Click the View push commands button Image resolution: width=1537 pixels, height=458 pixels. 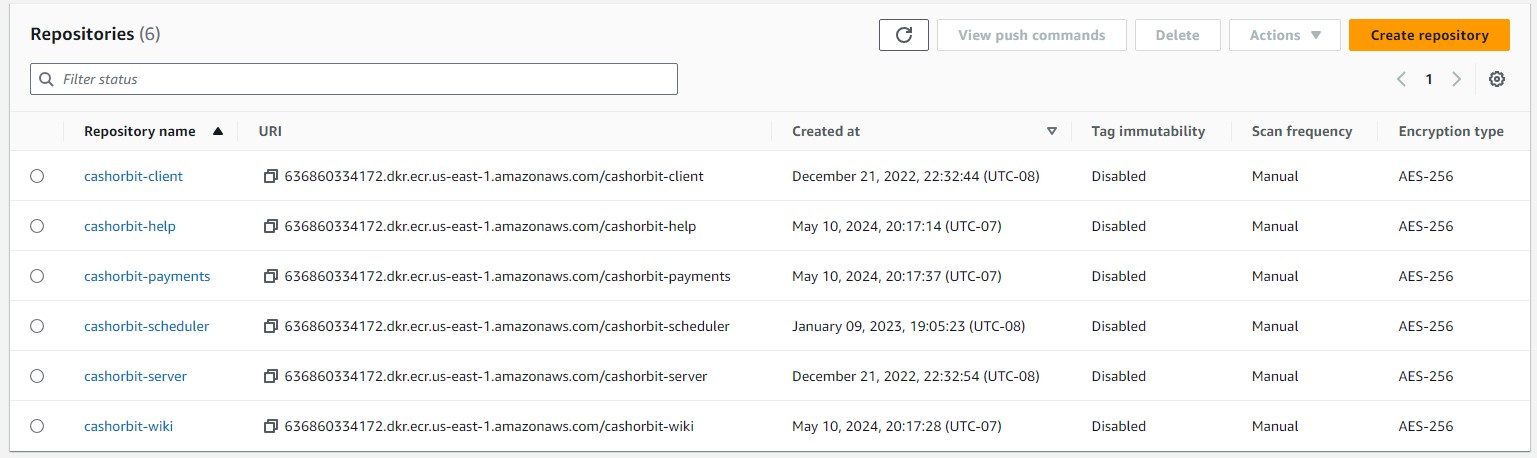tap(1031, 35)
